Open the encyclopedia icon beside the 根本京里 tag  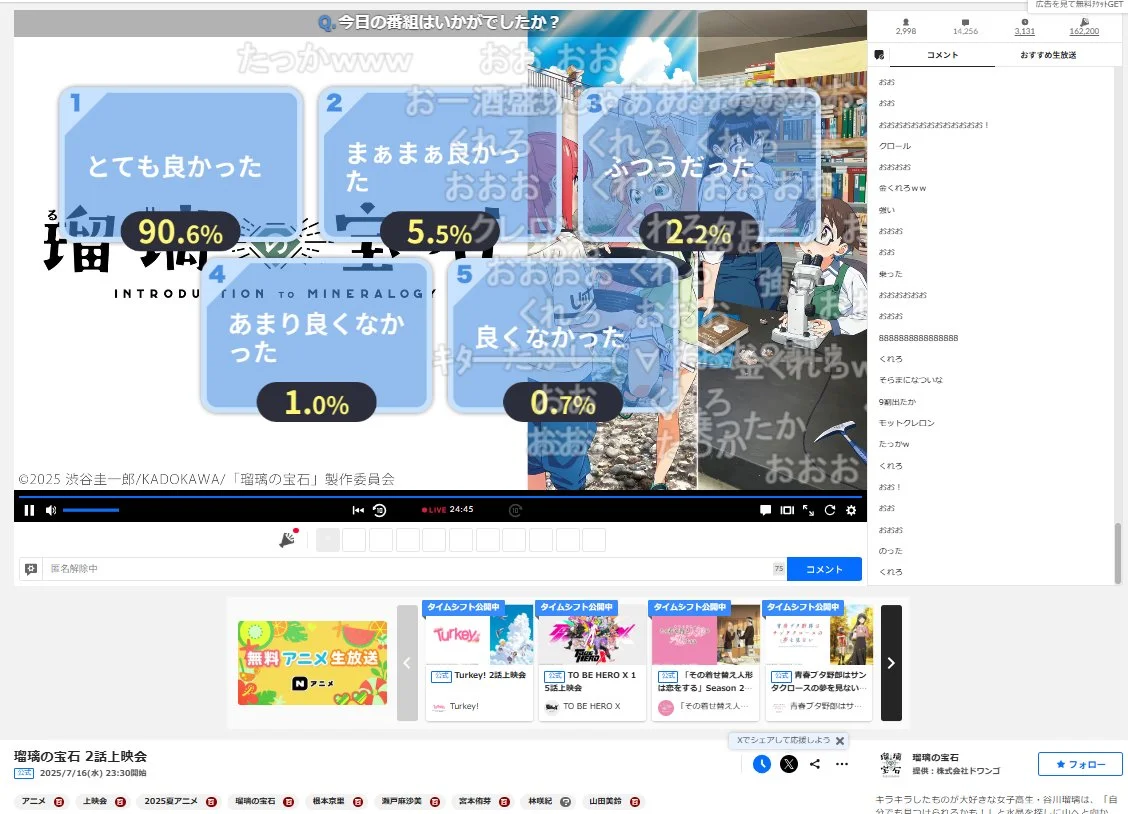point(358,802)
